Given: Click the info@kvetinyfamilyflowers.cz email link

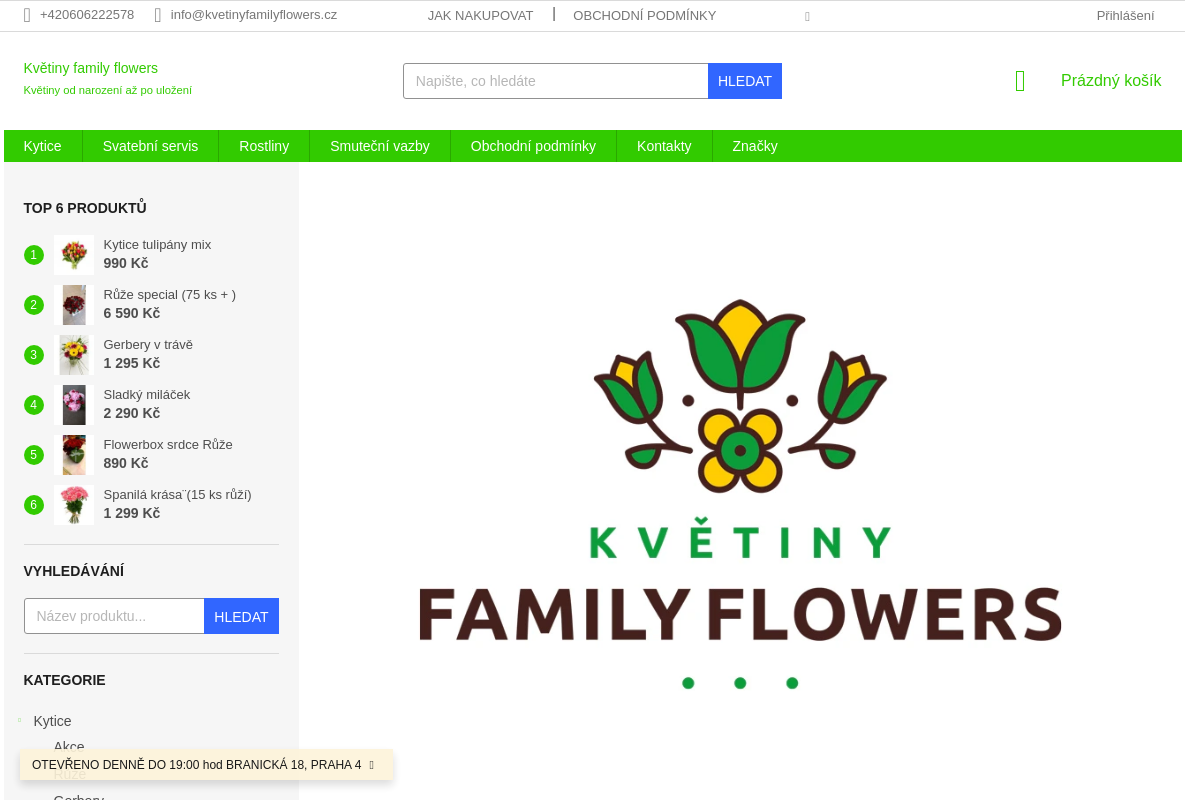Looking at the screenshot, I should [254, 15].
